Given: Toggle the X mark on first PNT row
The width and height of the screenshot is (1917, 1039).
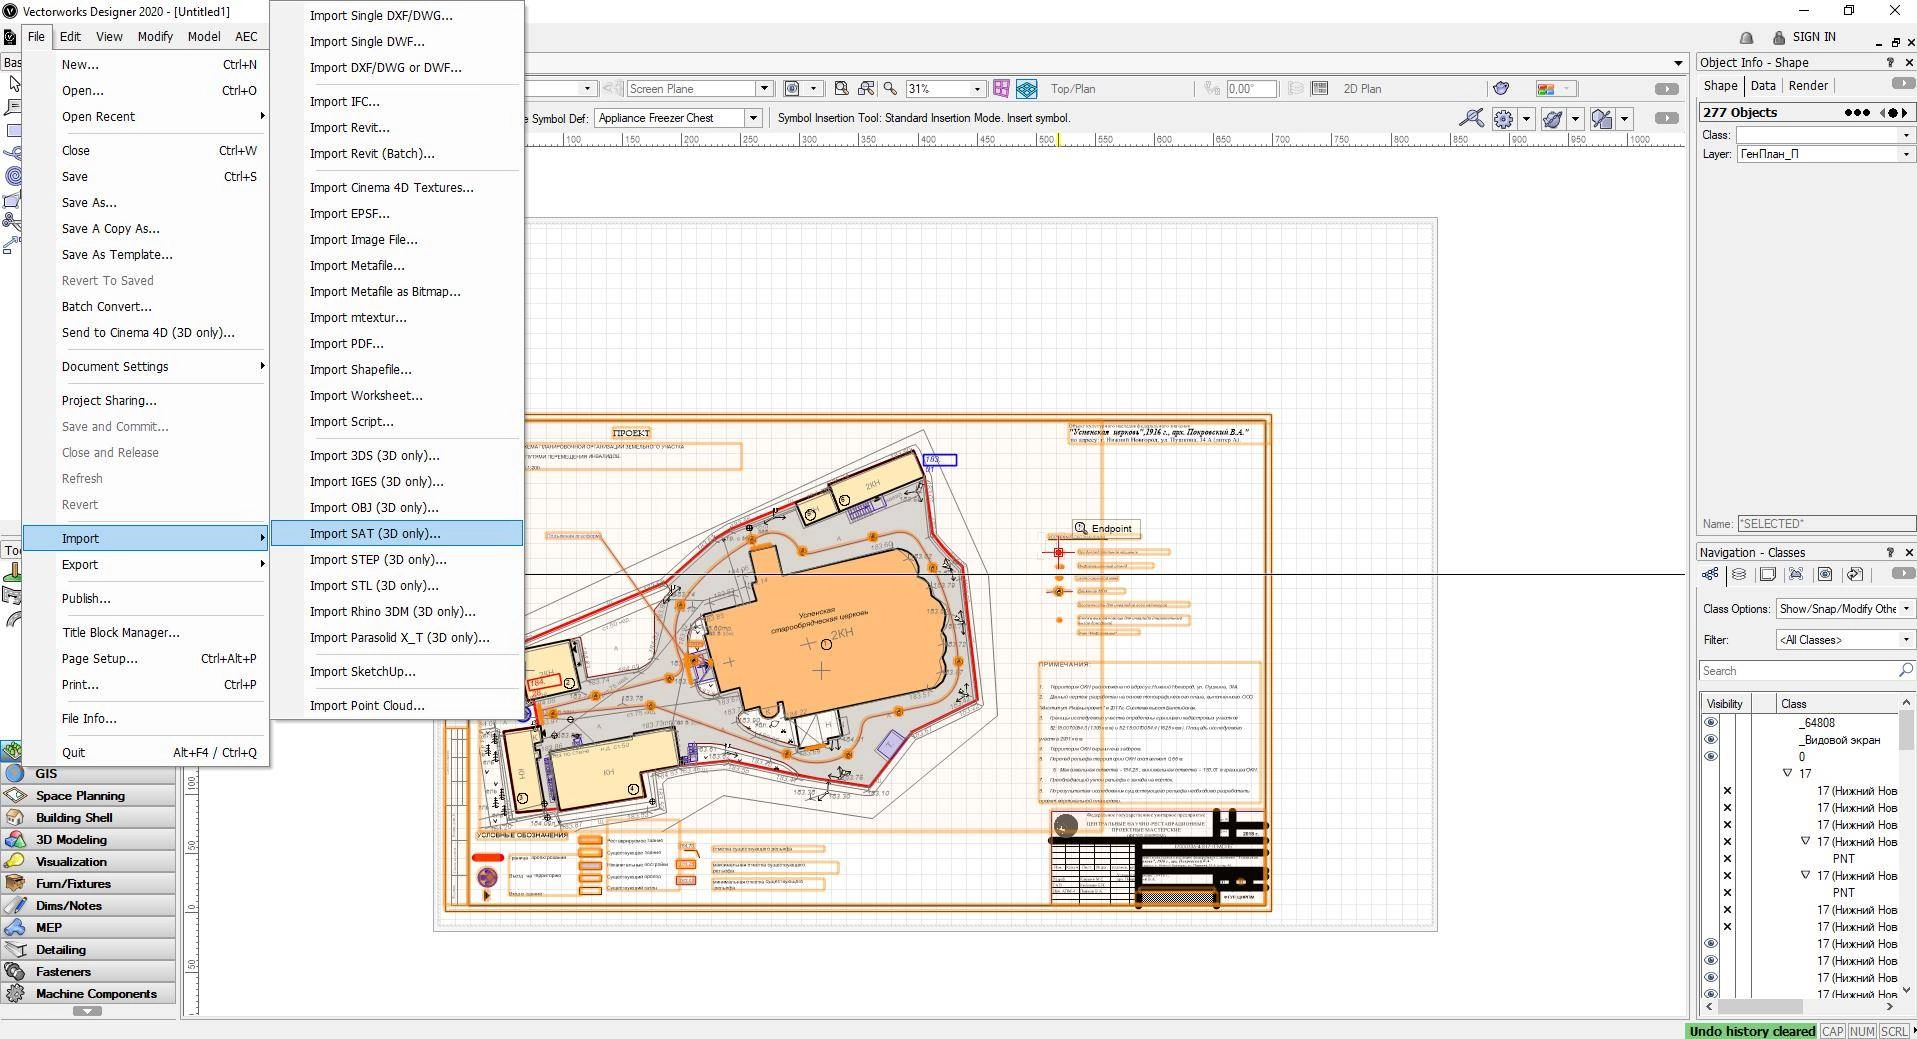Looking at the screenshot, I should (1727, 859).
